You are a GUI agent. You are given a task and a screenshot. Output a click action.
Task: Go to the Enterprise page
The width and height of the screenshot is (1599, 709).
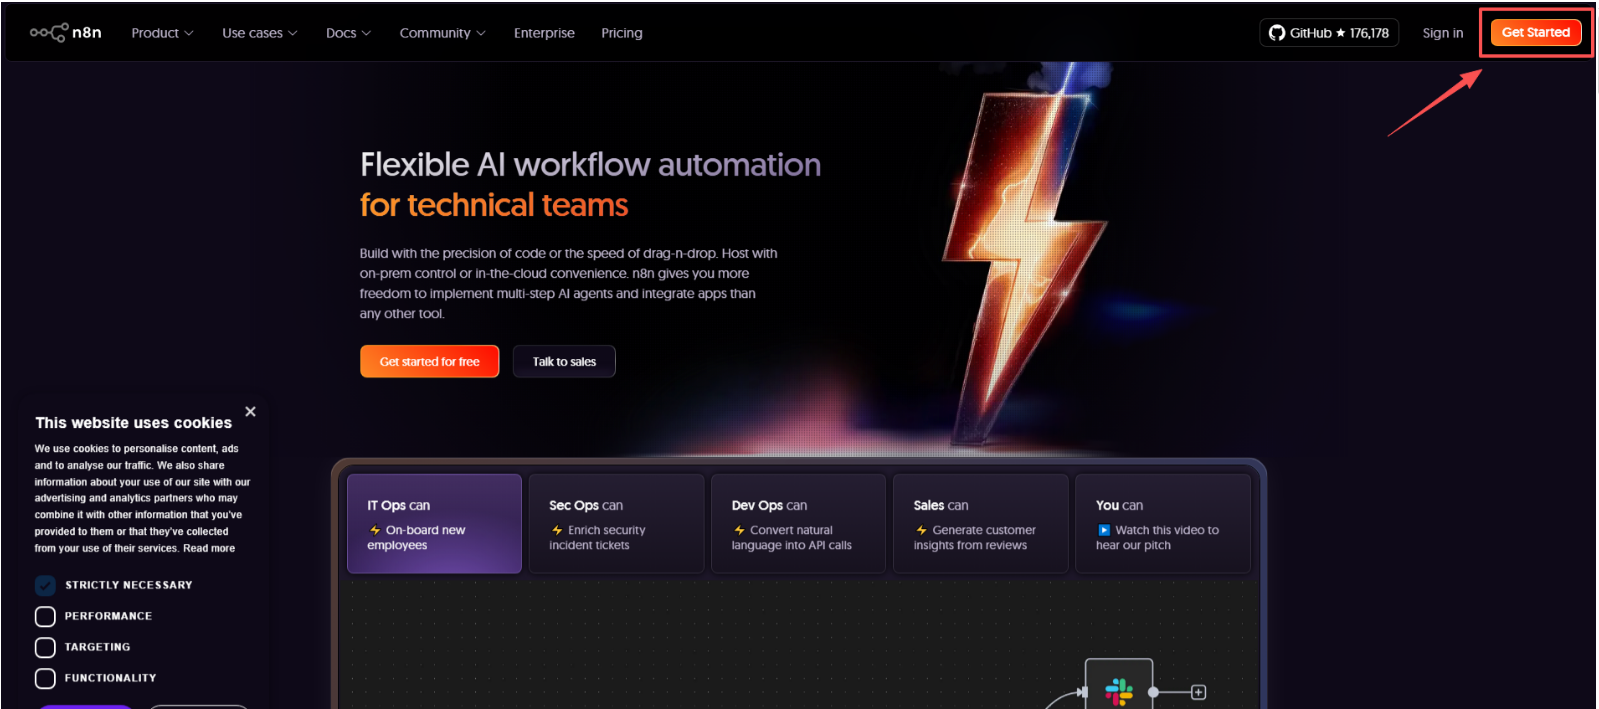[x=544, y=33]
